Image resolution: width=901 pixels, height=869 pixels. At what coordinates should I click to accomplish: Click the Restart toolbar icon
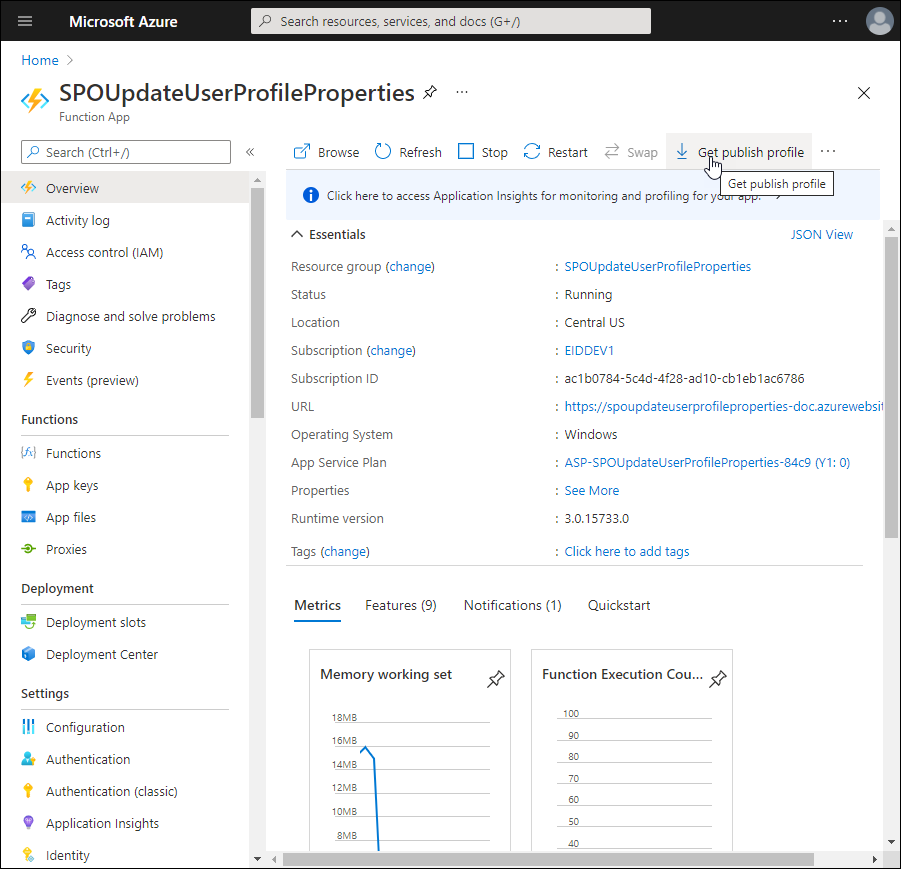(532, 152)
